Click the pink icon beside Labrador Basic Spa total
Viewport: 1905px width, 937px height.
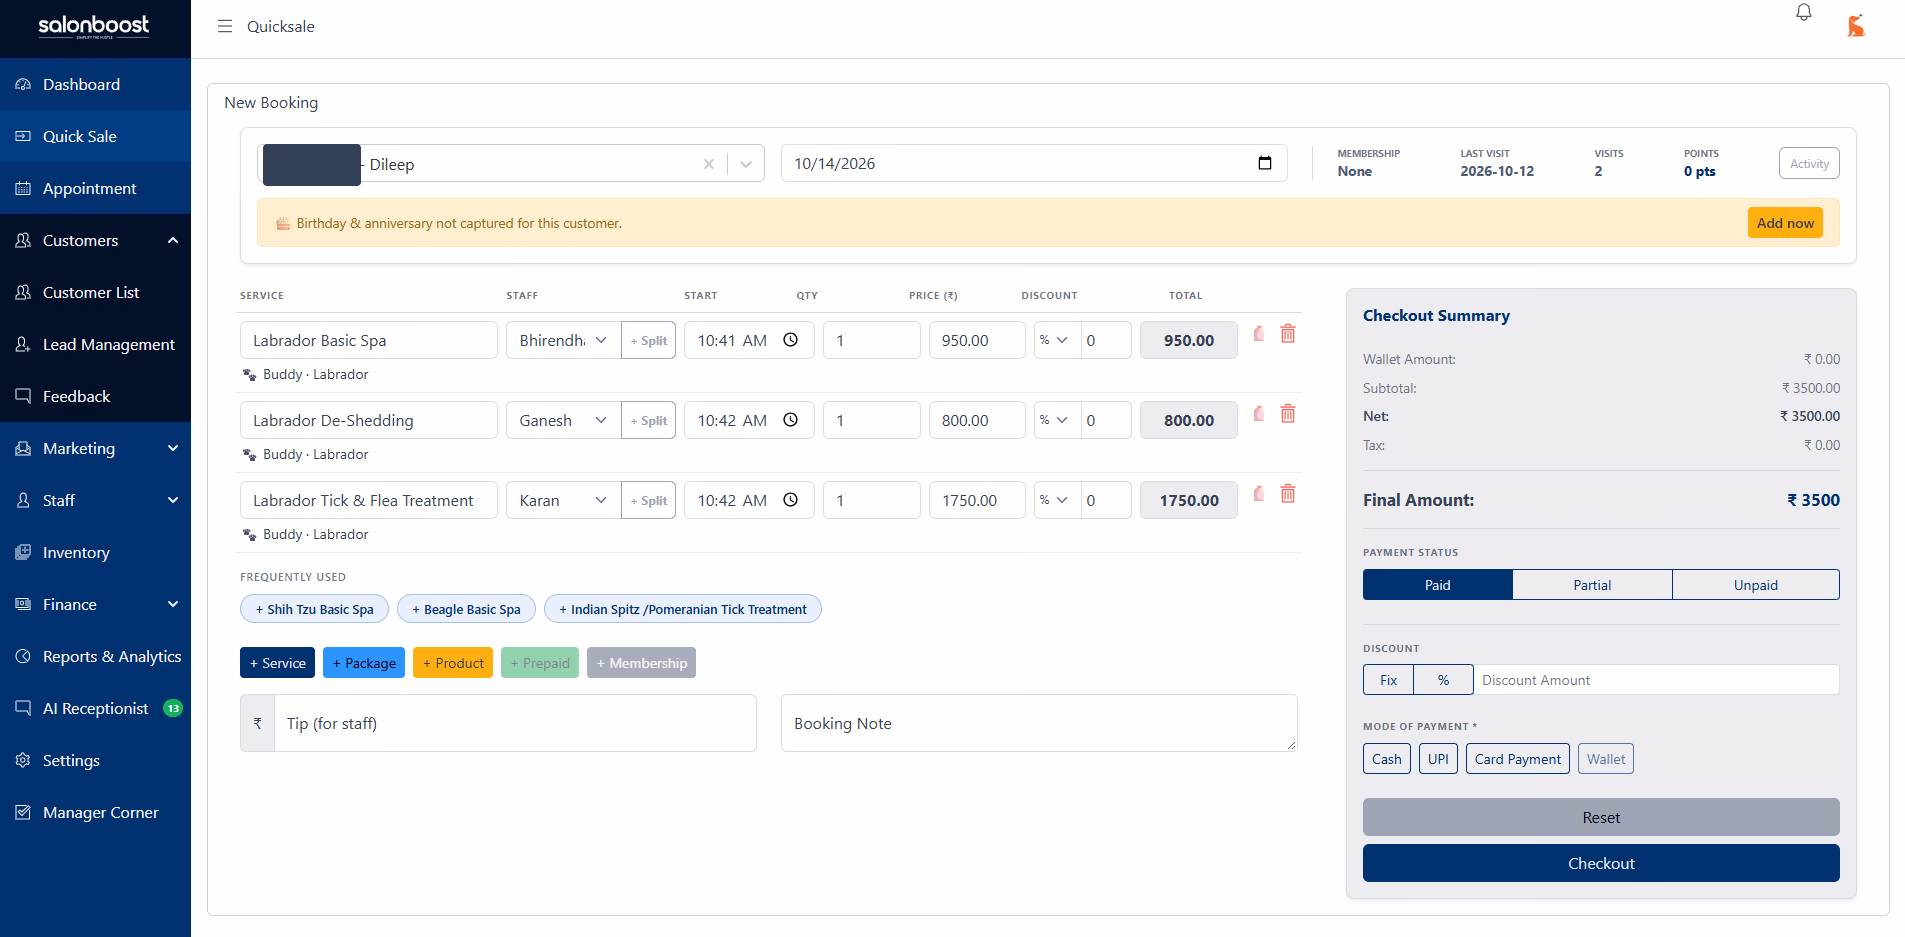[1259, 334]
